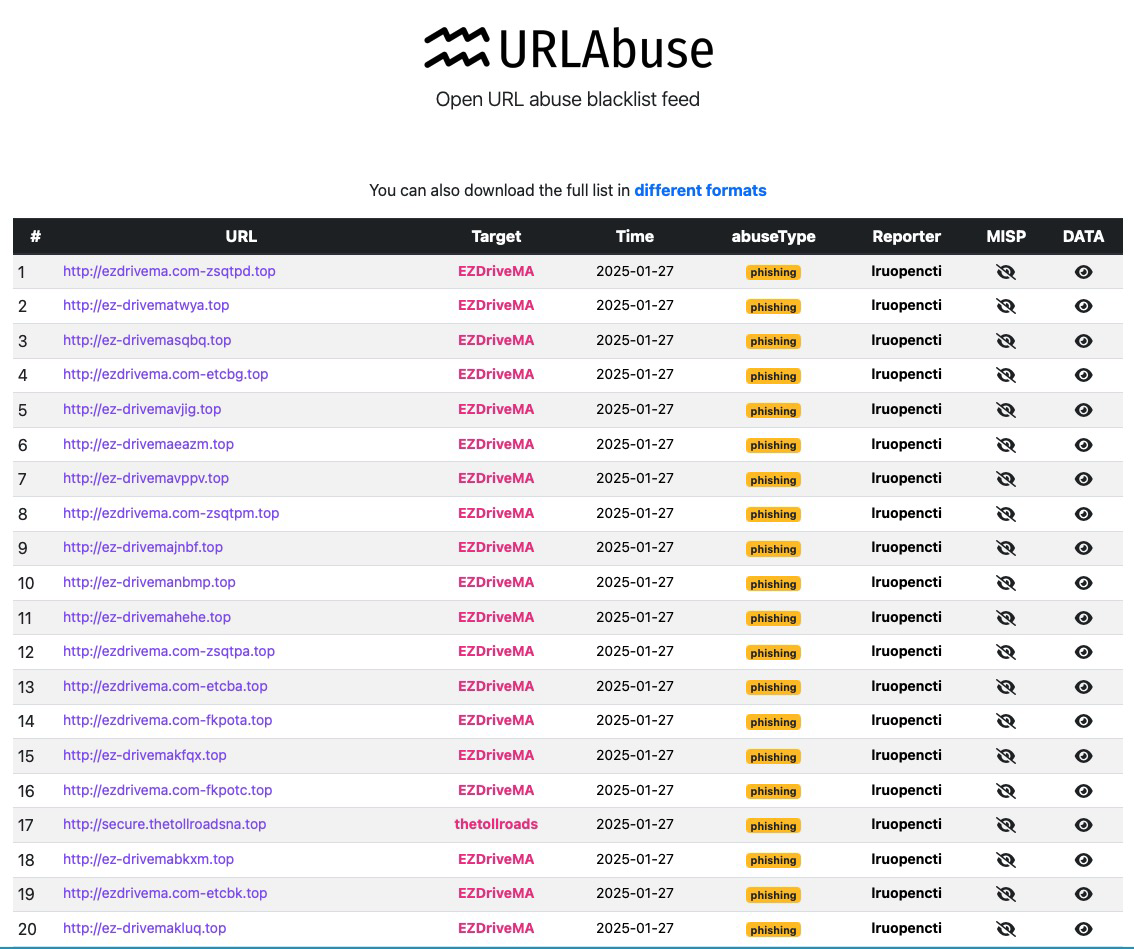Toggle MISP icon for ezdrivema.com-etcbg.top
Viewport: 1134px width, 949px height.
[x=1006, y=375]
